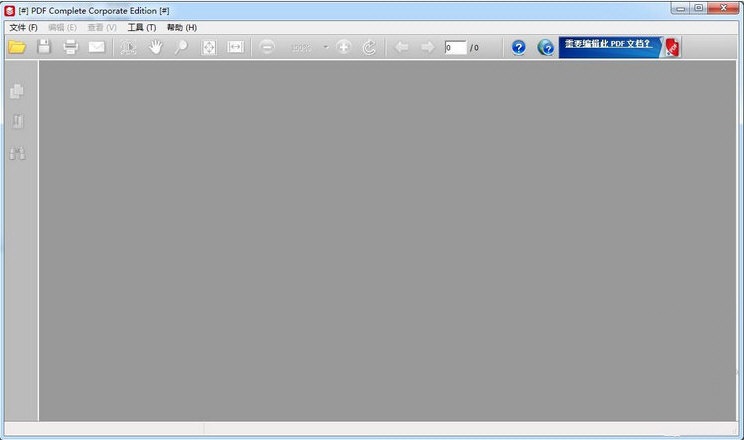Open the 编辑 (E) menu

62,28
